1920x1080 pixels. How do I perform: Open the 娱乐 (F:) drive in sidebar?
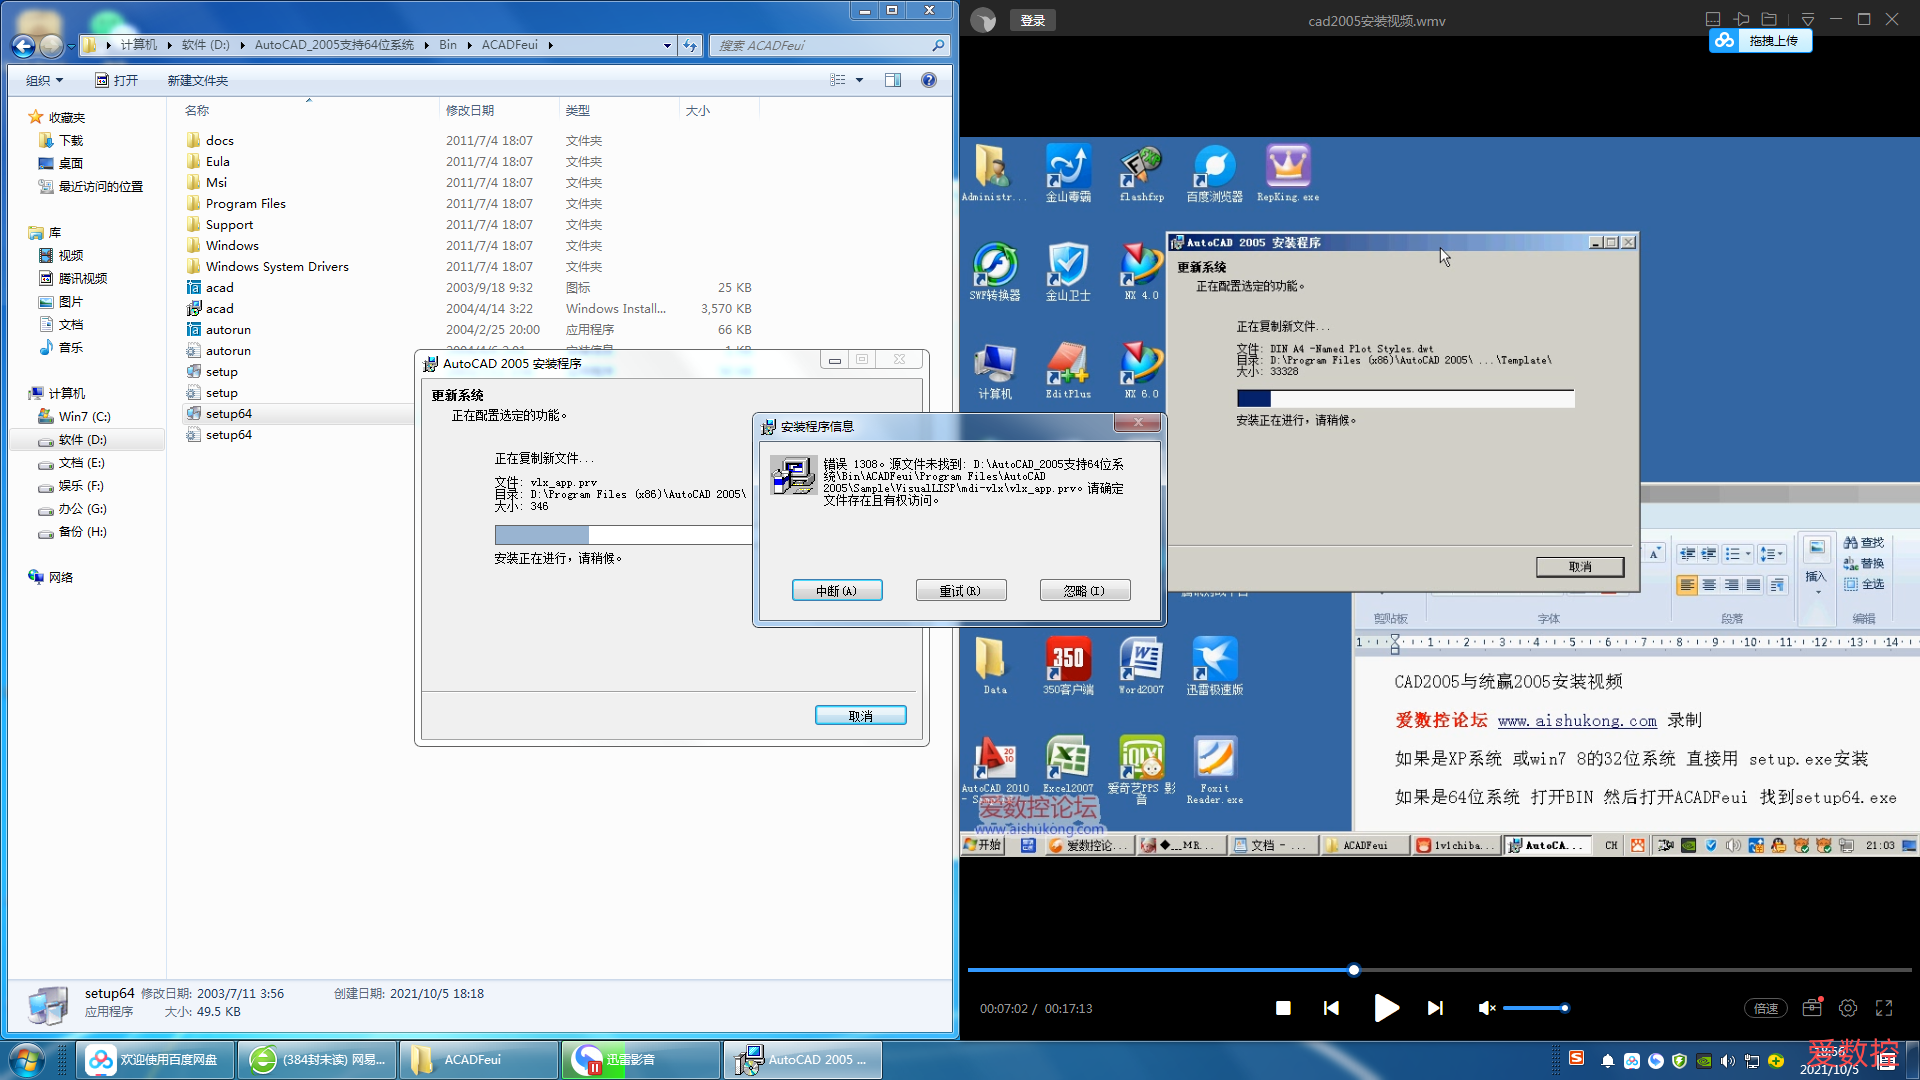point(81,486)
